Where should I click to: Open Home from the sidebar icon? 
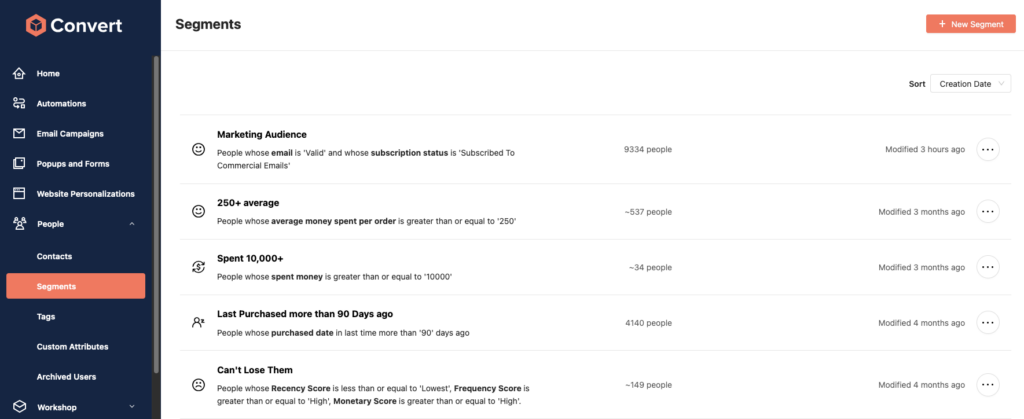pyautogui.click(x=19, y=74)
